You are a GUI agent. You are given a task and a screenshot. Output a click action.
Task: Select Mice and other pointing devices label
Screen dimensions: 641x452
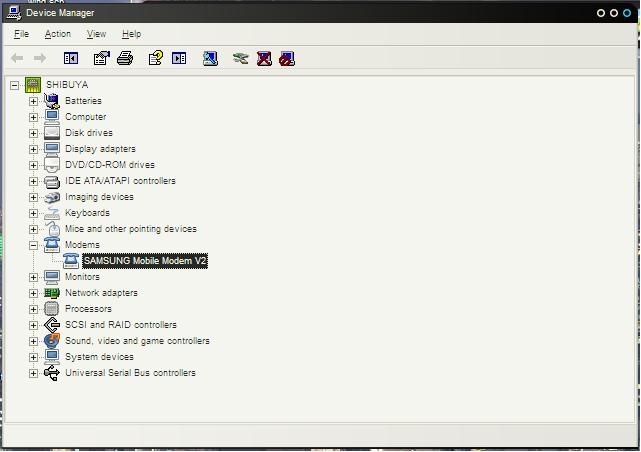click(x=131, y=229)
